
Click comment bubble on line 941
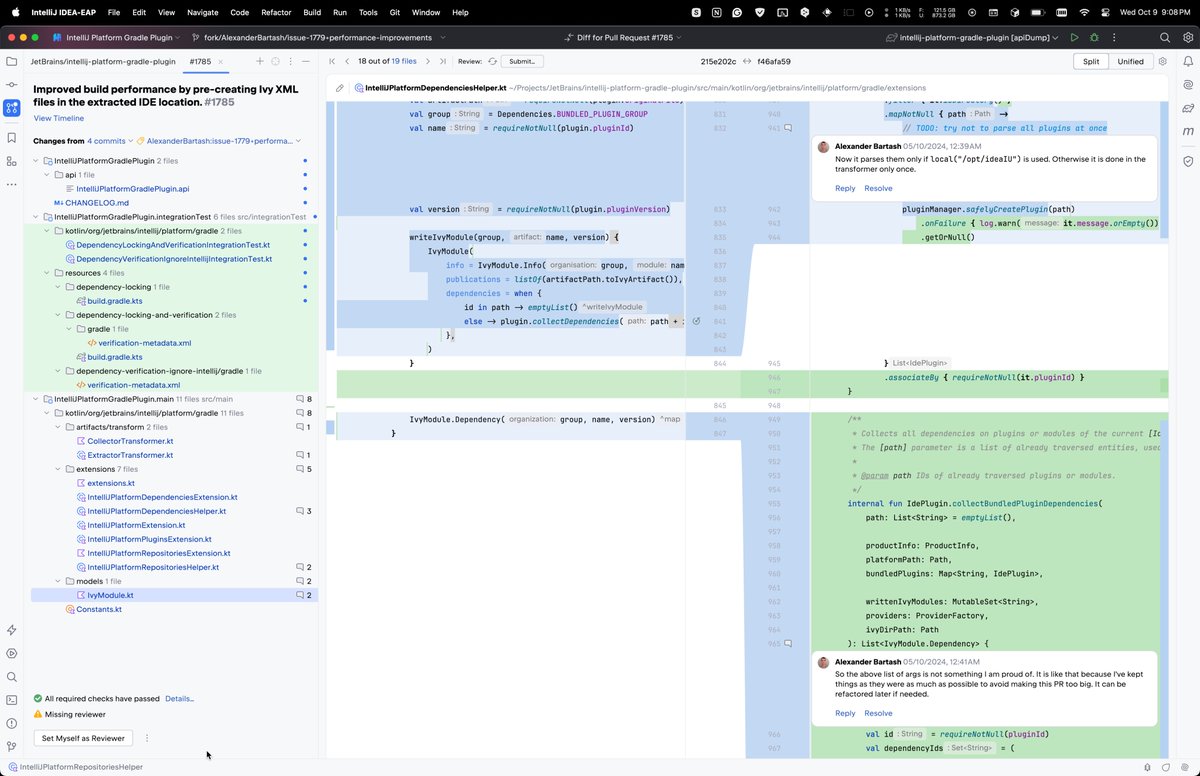point(788,128)
